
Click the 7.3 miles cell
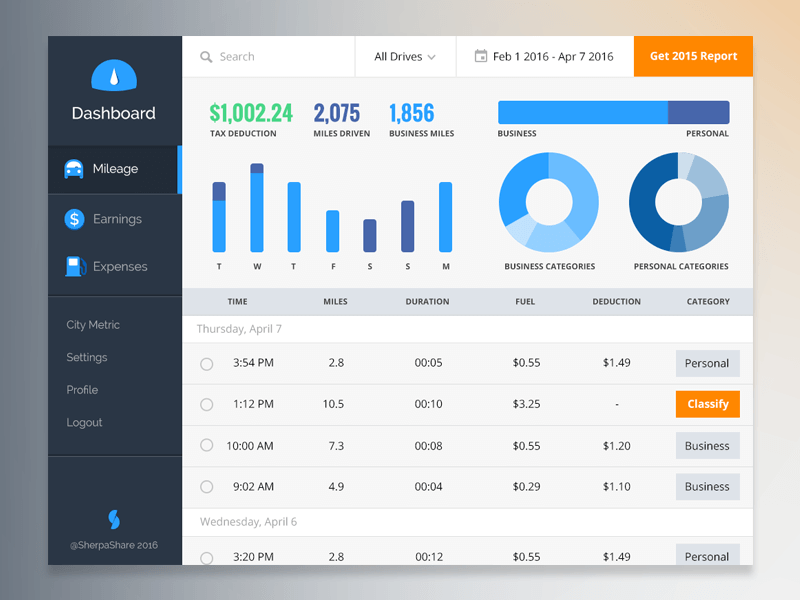point(336,446)
